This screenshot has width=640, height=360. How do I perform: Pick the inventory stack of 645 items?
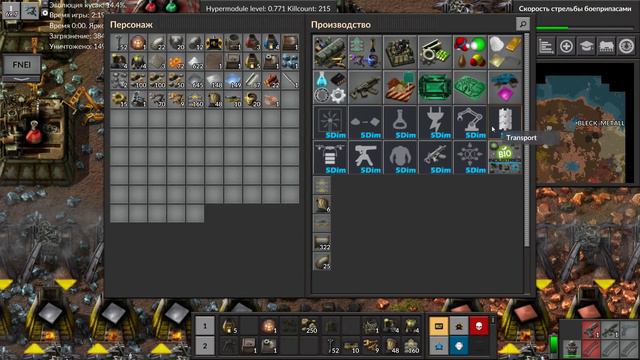click(195, 80)
